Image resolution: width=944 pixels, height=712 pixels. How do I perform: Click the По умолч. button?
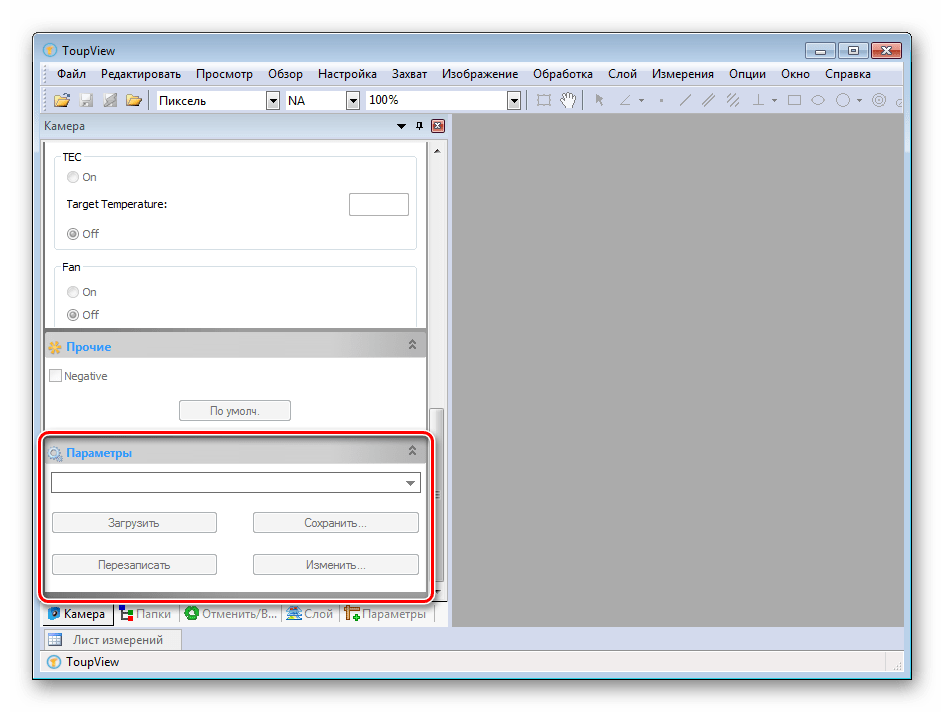[x=235, y=410]
